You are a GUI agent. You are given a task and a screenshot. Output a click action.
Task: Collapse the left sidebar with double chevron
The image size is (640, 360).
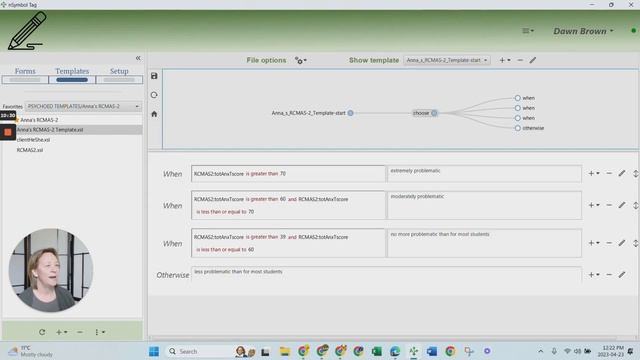[x=138, y=58]
